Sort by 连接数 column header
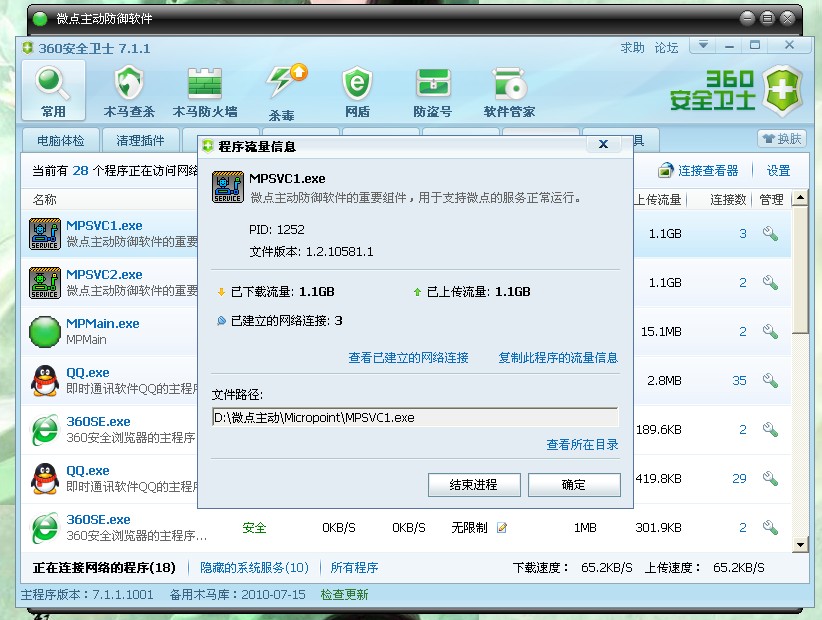Screen dimensions: 822x620 coord(728,200)
